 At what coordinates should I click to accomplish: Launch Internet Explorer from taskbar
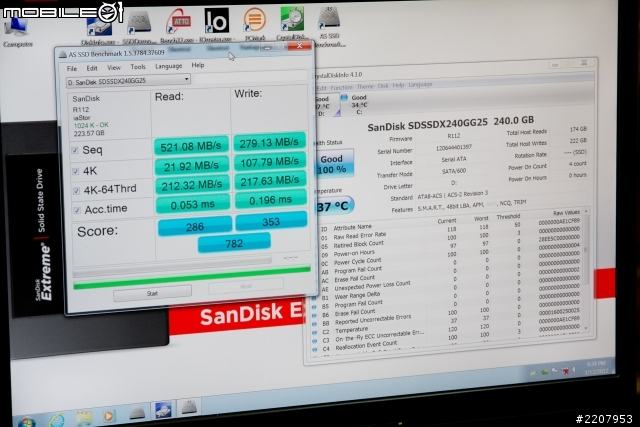[x=57, y=419]
